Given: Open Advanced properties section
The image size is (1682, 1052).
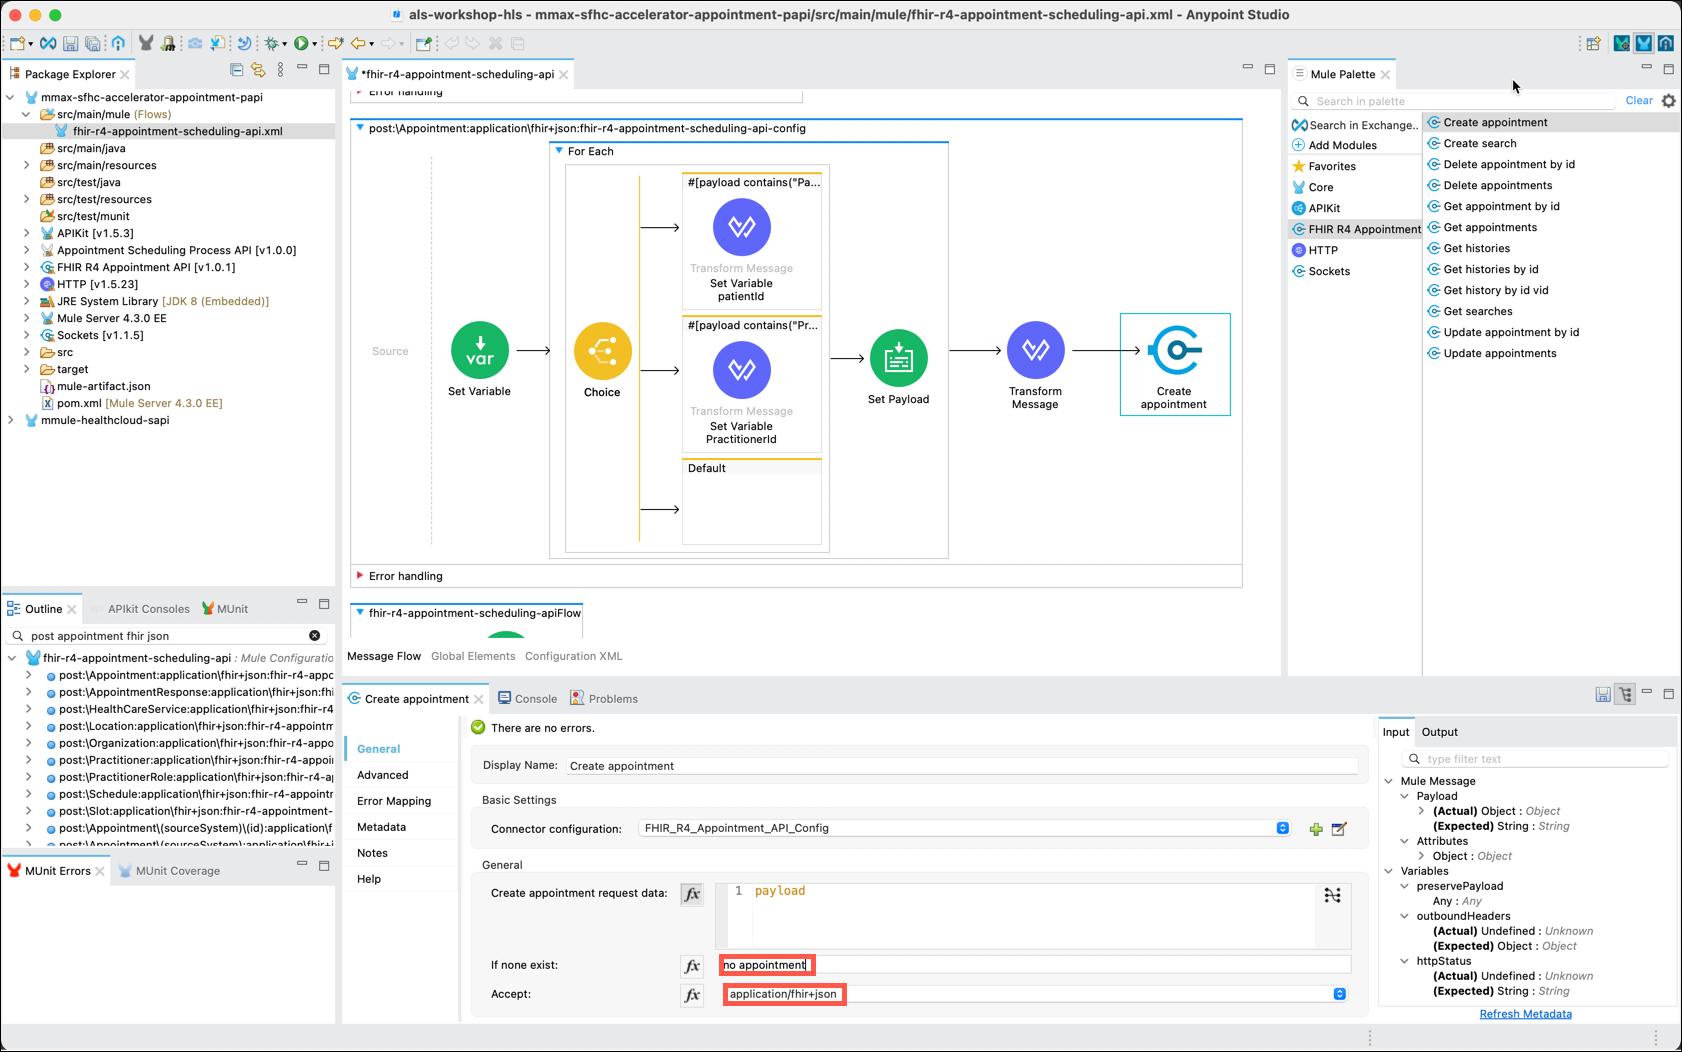Looking at the screenshot, I should 383,775.
